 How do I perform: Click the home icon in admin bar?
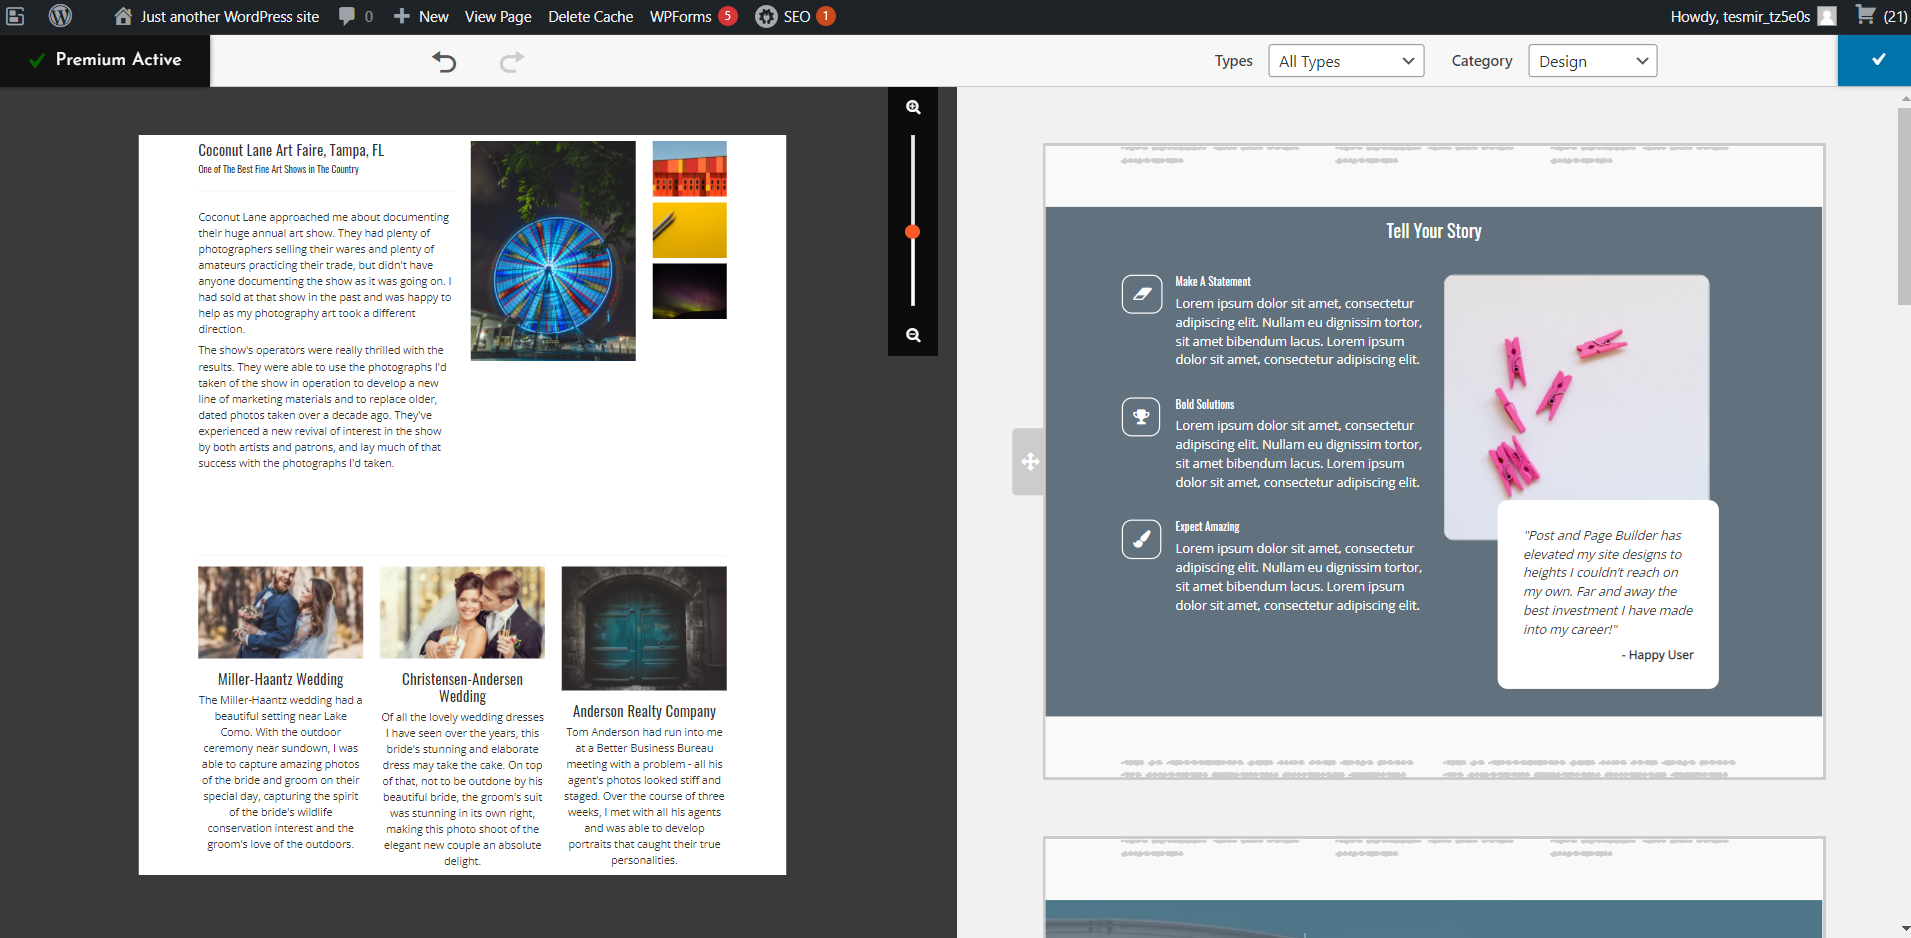[x=123, y=16]
